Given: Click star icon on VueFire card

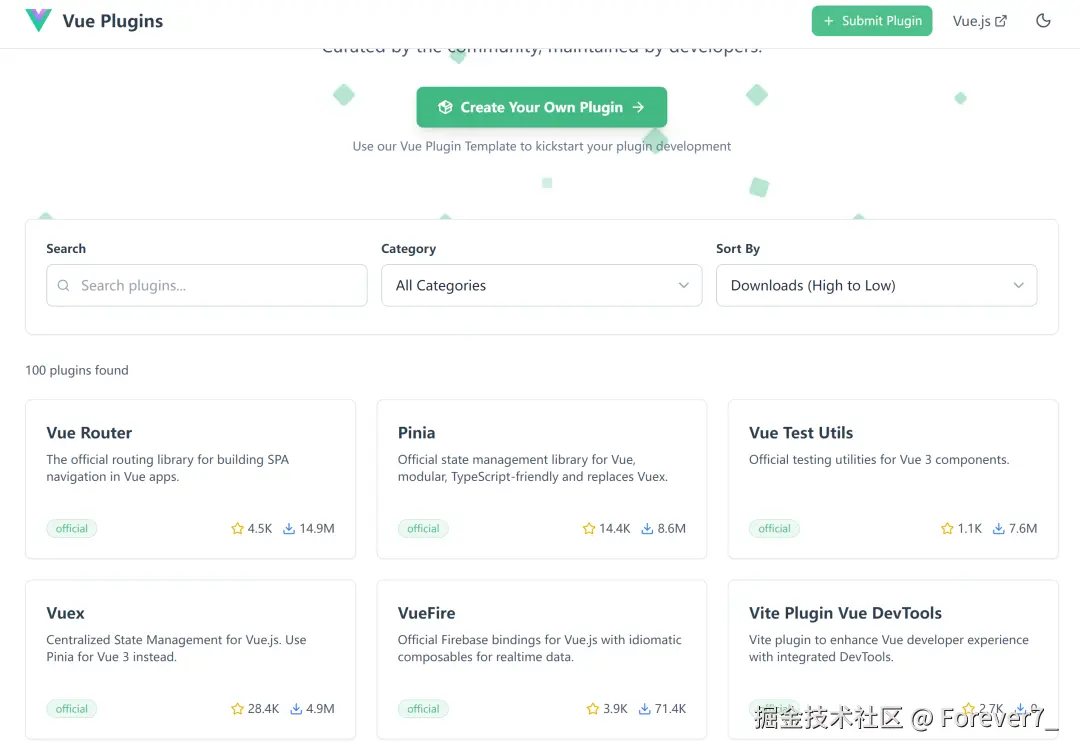Looking at the screenshot, I should [593, 709].
